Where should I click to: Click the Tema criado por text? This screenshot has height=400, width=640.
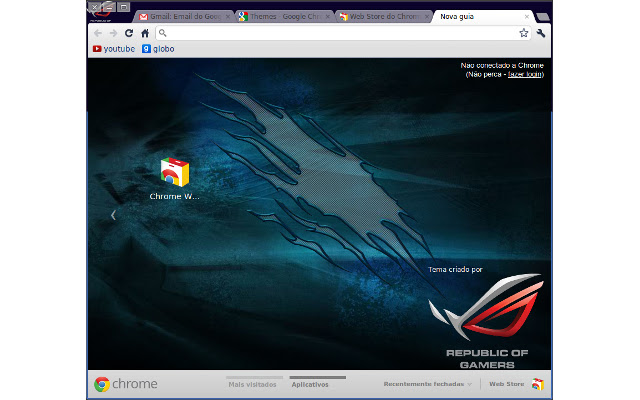455,269
